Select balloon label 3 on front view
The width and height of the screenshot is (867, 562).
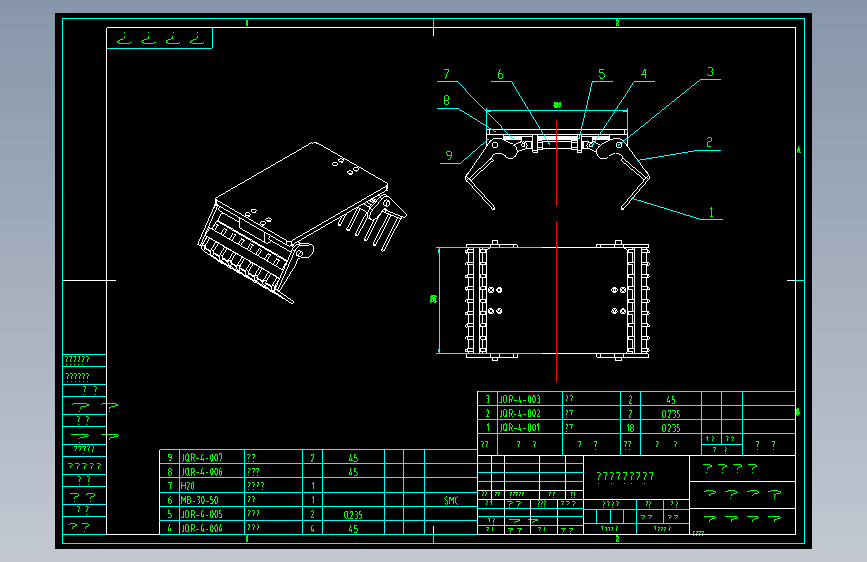pyautogui.click(x=710, y=72)
